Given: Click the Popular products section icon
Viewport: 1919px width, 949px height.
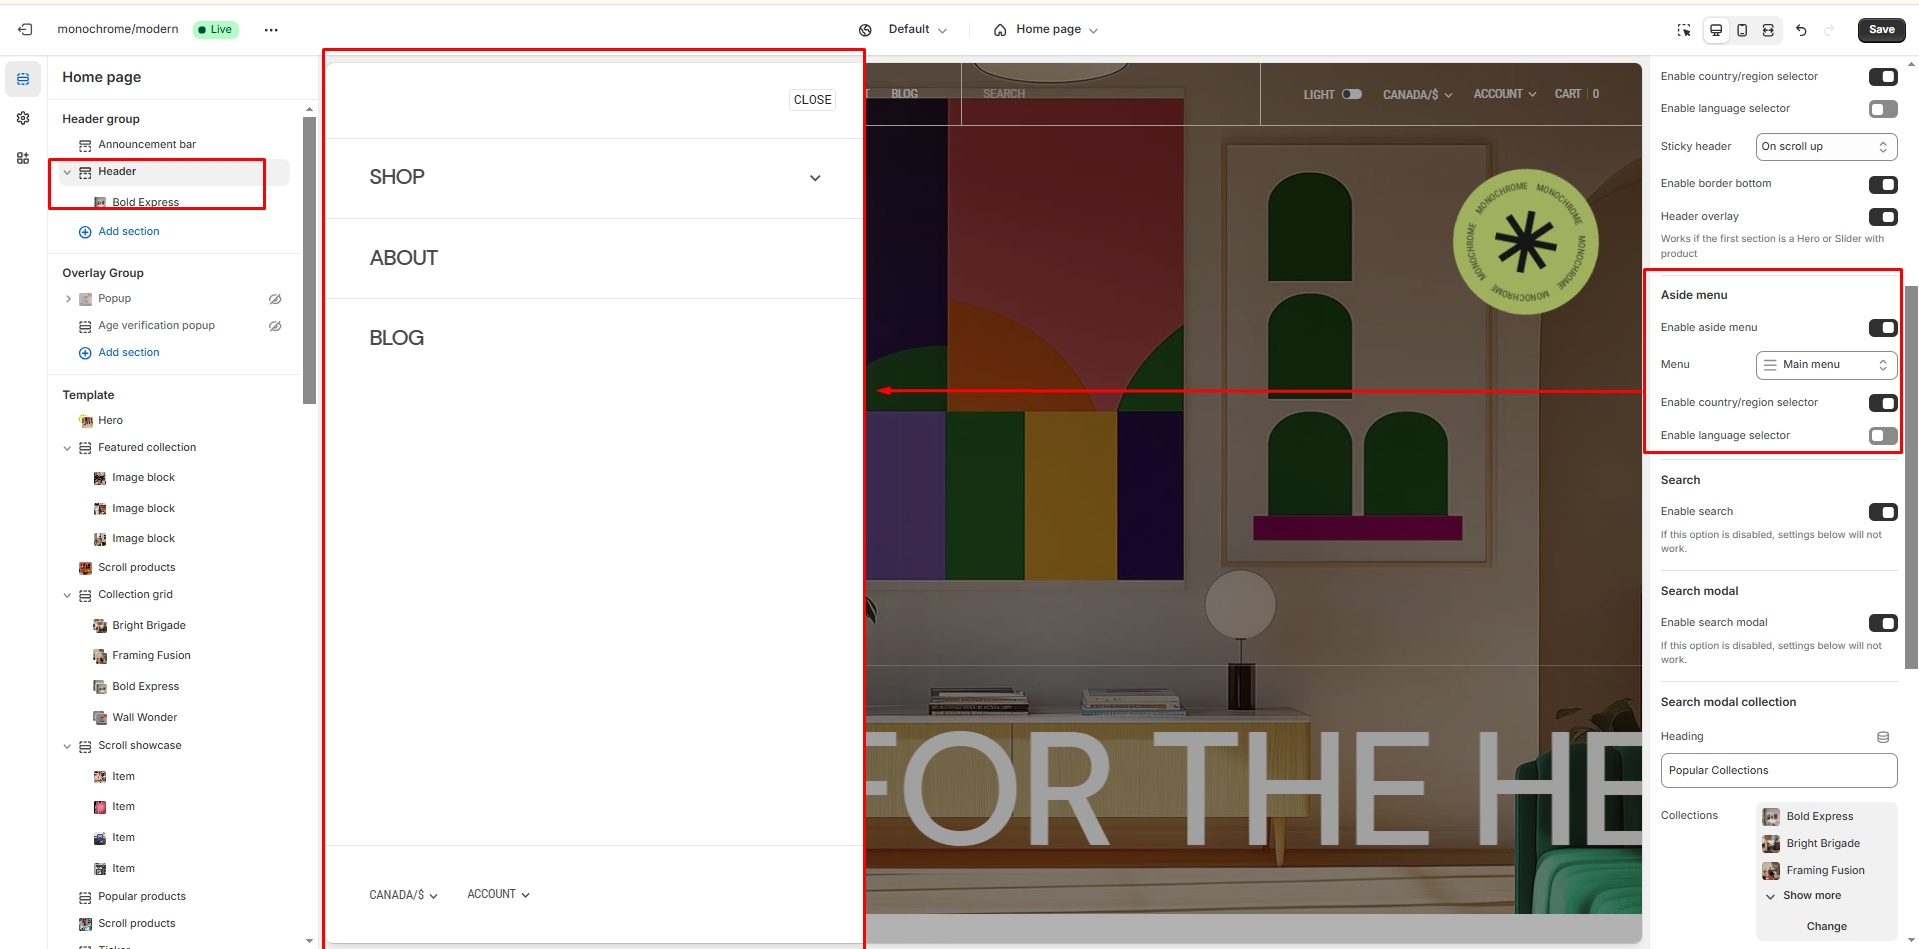Looking at the screenshot, I should 85,897.
